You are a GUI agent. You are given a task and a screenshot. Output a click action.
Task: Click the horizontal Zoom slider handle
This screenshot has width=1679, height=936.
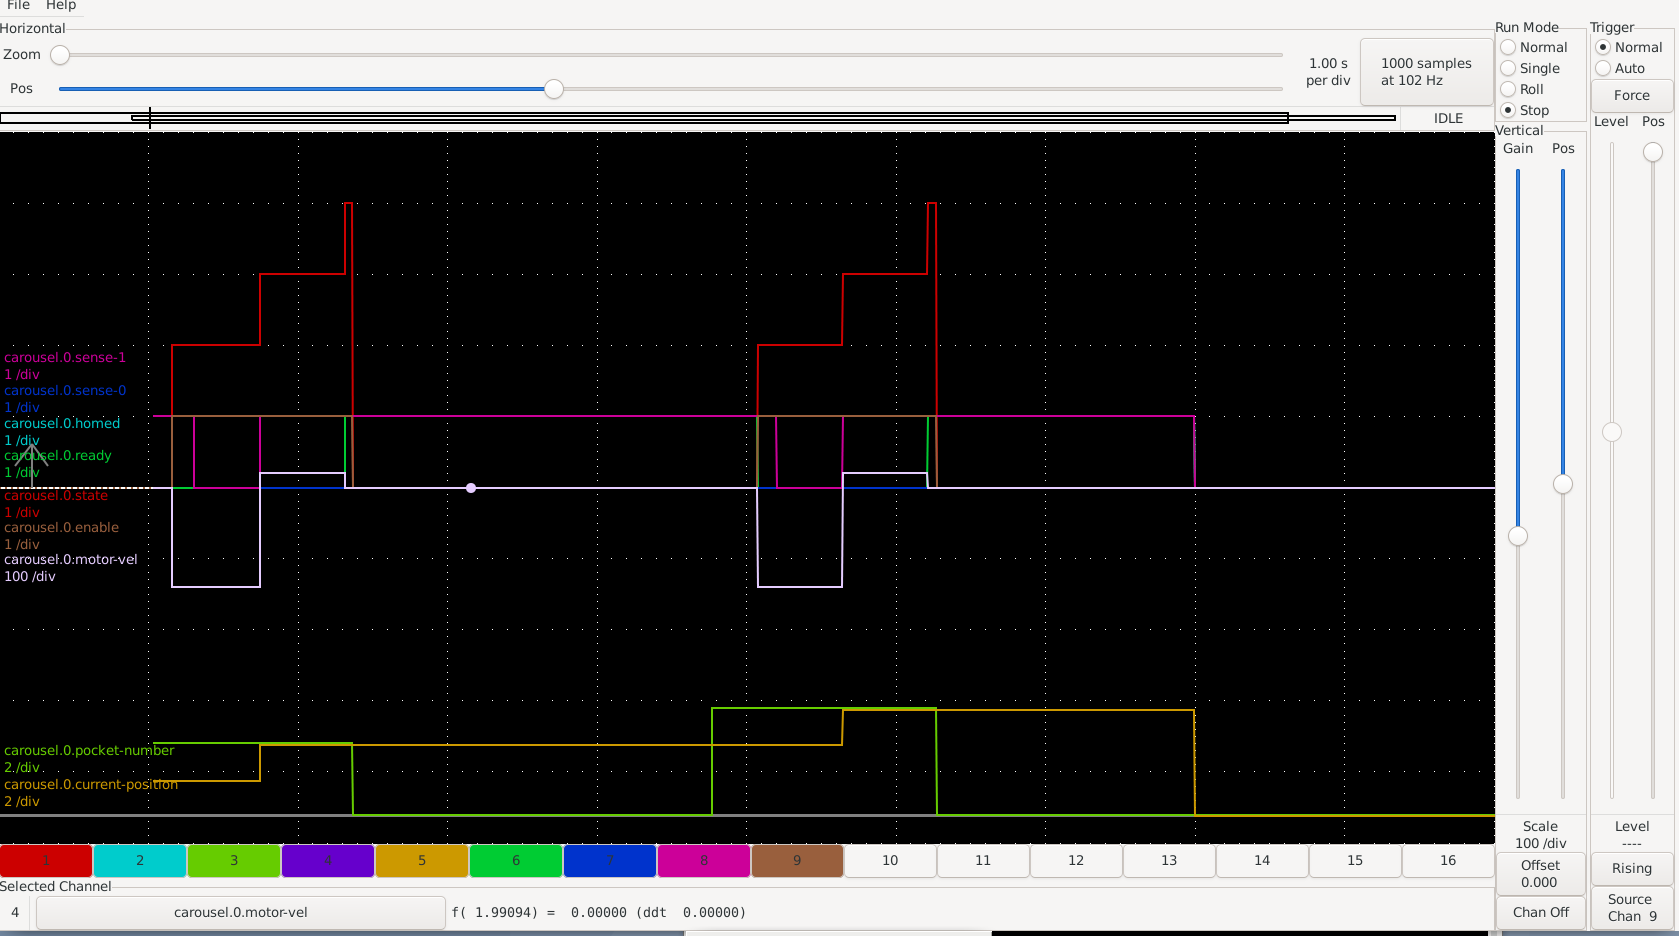pos(60,55)
